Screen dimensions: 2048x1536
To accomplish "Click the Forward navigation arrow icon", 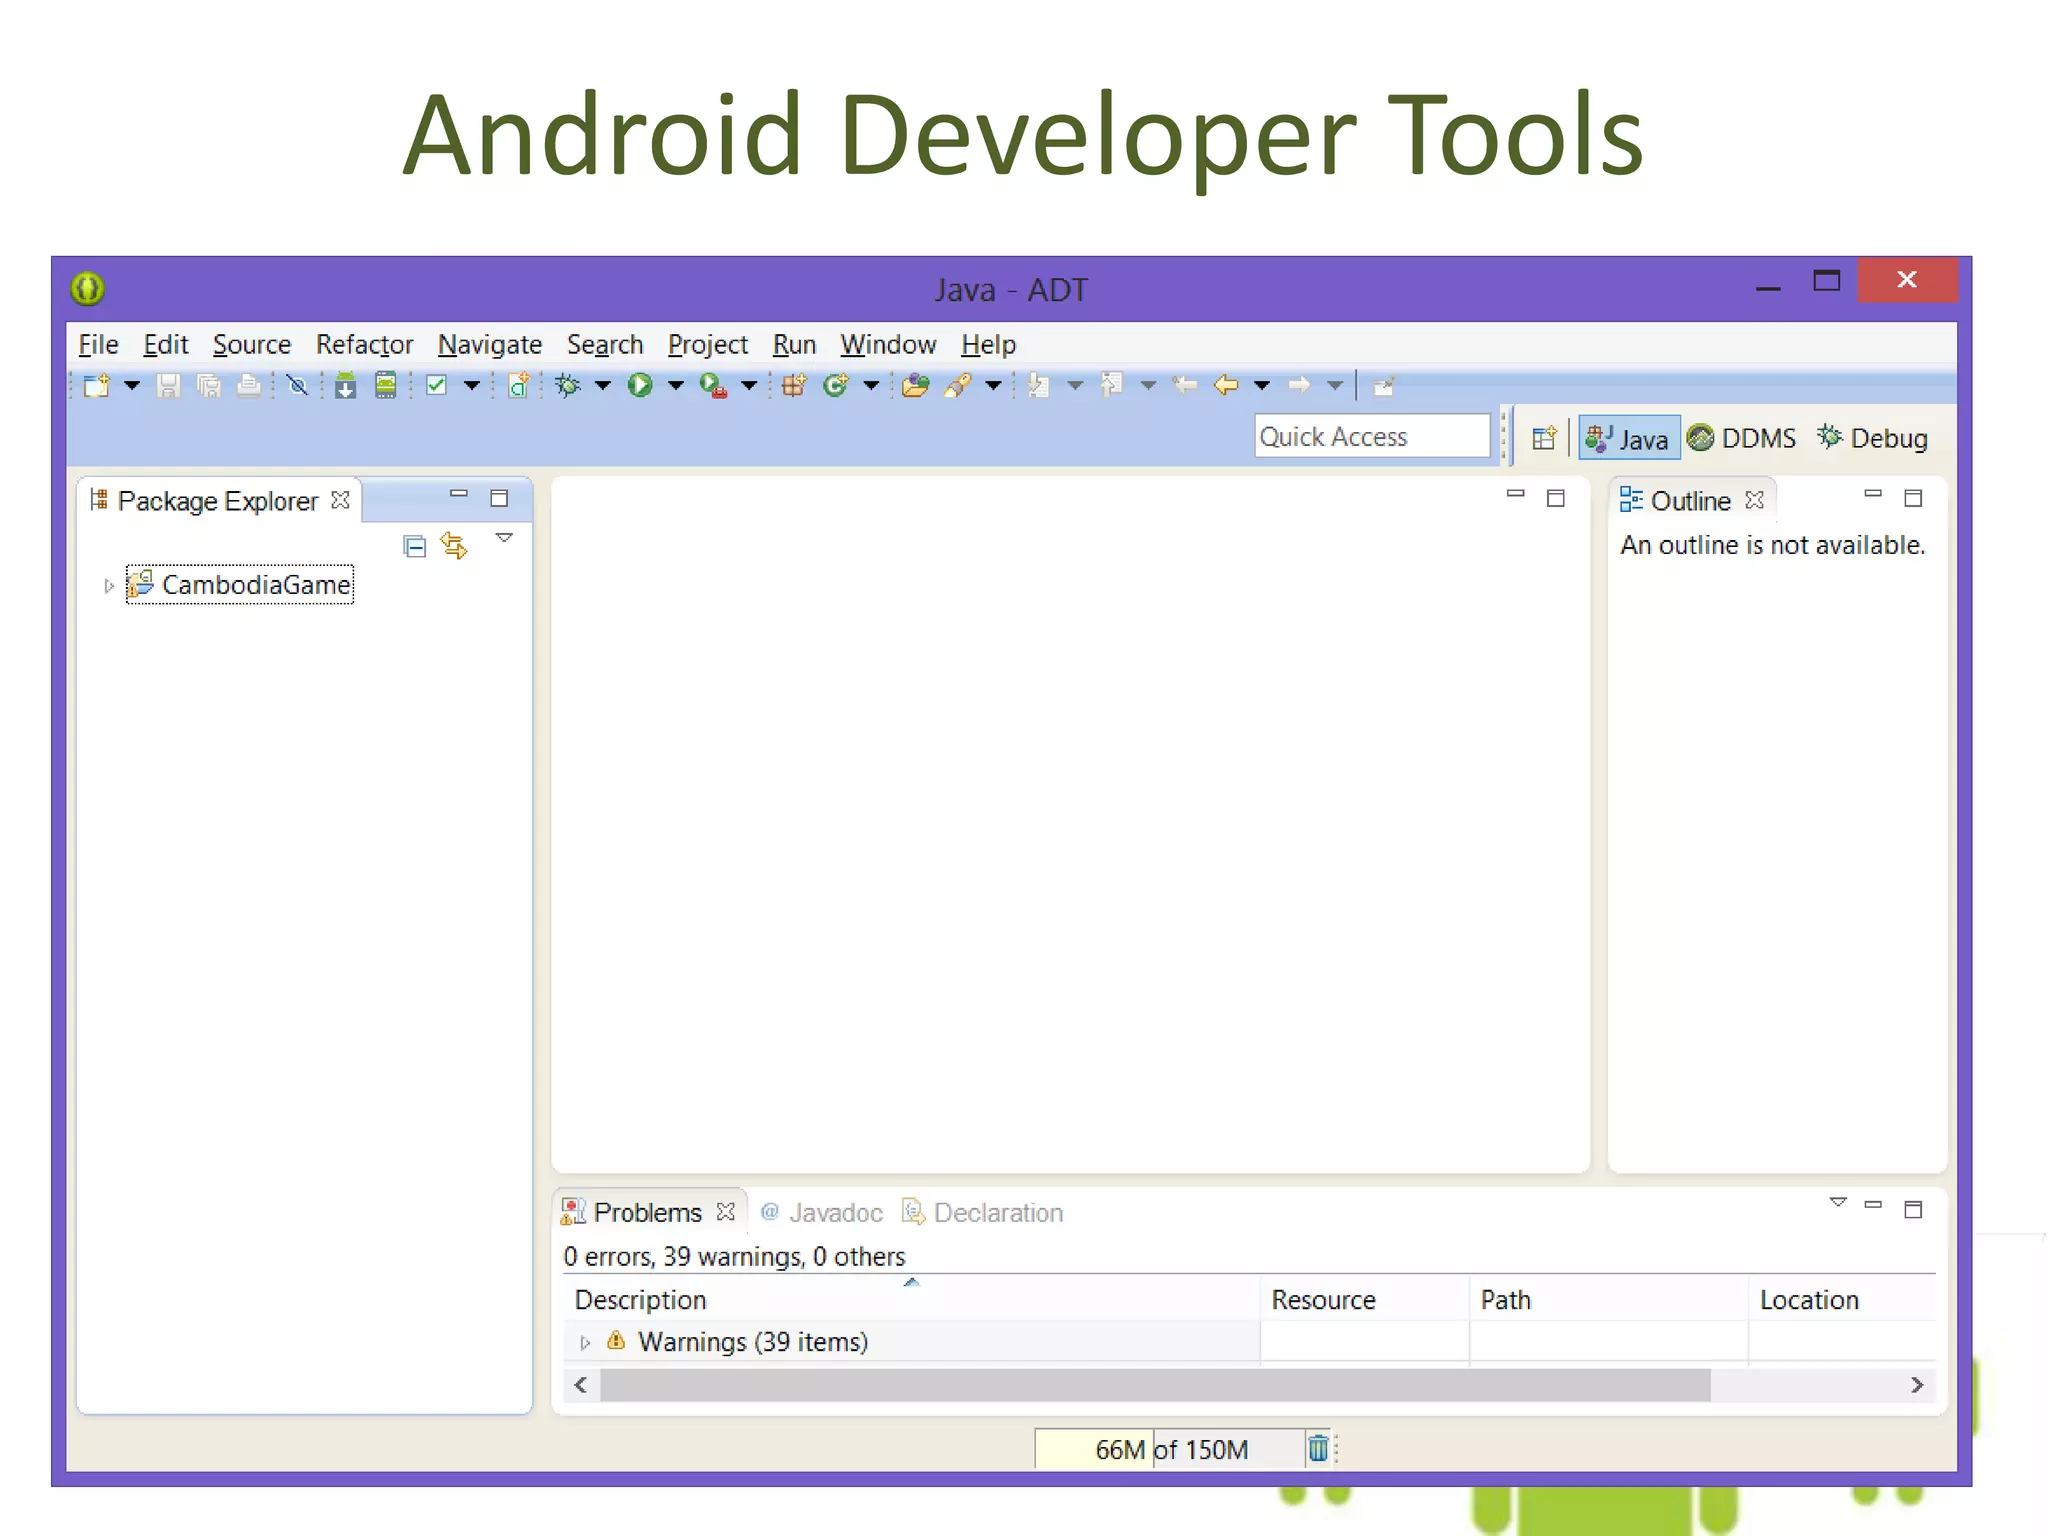I will [1299, 385].
